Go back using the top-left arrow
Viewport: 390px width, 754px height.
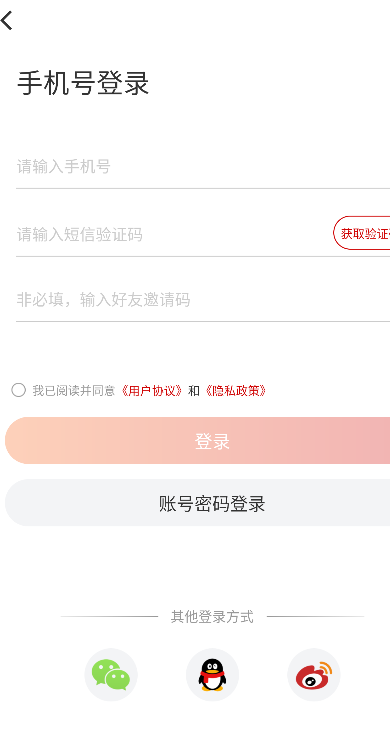coord(7,21)
